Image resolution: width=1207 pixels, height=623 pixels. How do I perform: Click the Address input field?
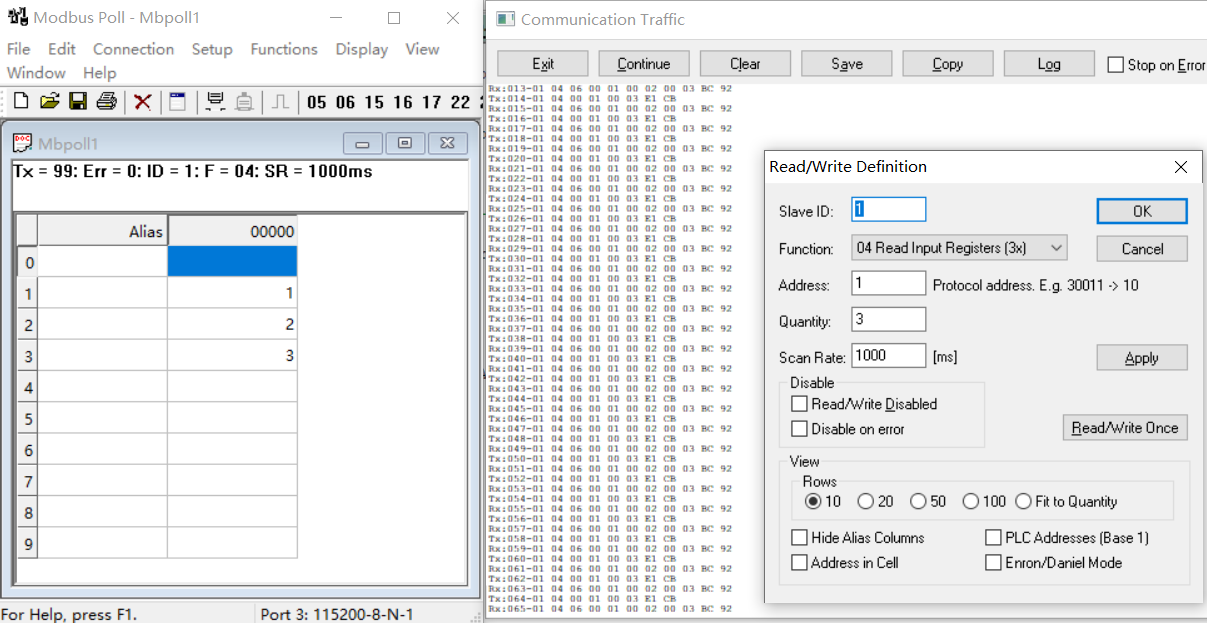tap(889, 284)
